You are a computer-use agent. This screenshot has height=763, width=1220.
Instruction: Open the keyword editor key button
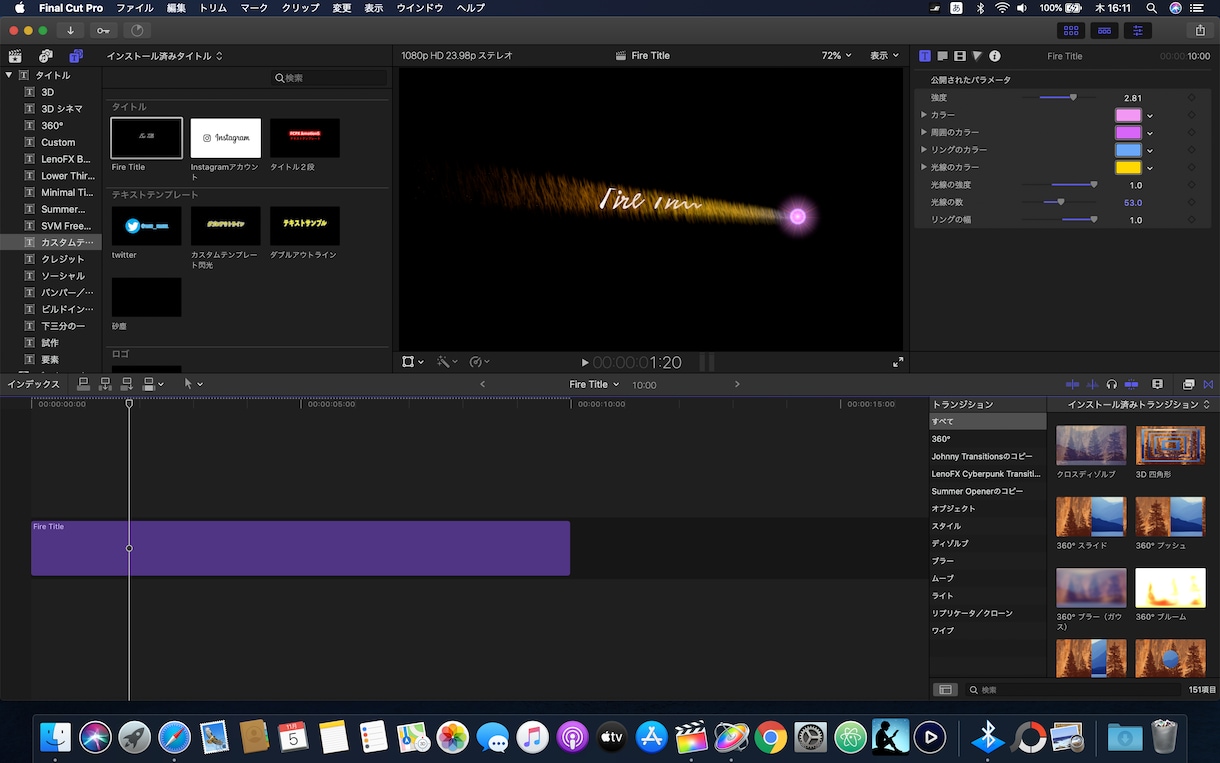click(104, 31)
